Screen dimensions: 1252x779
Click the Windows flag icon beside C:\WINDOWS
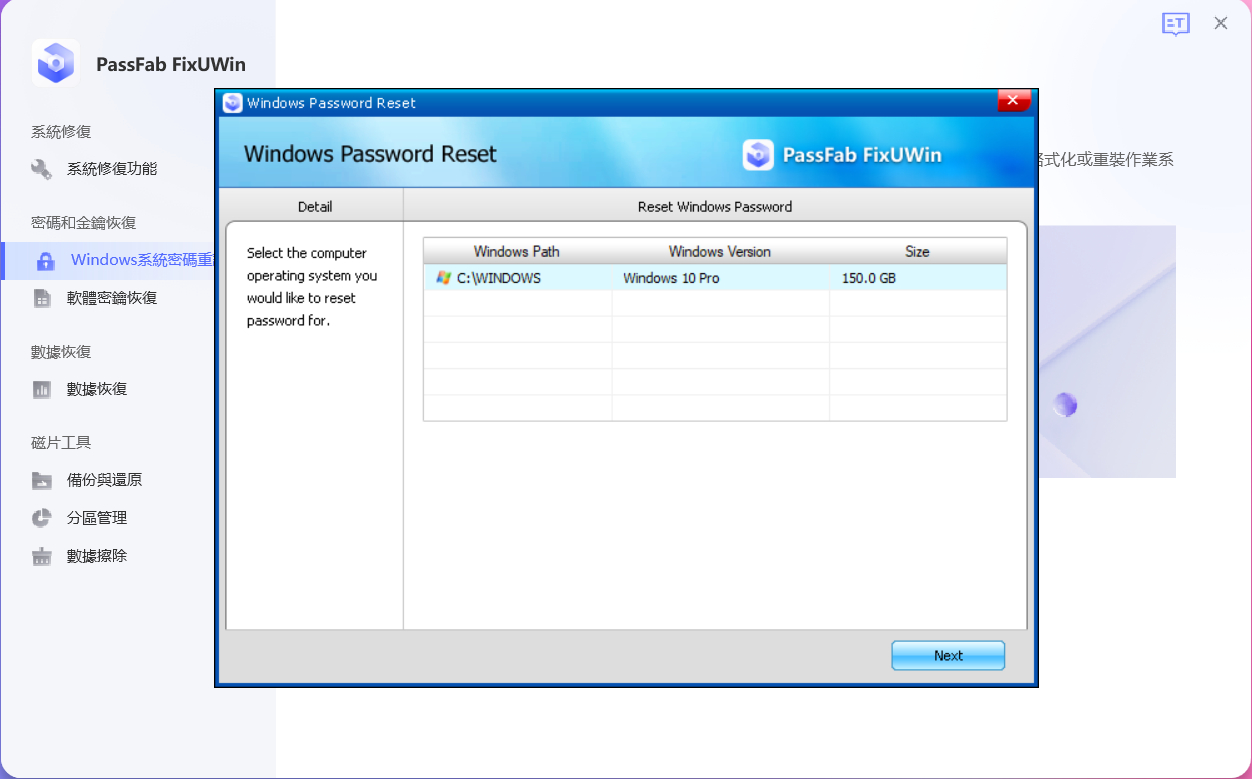[x=443, y=278]
